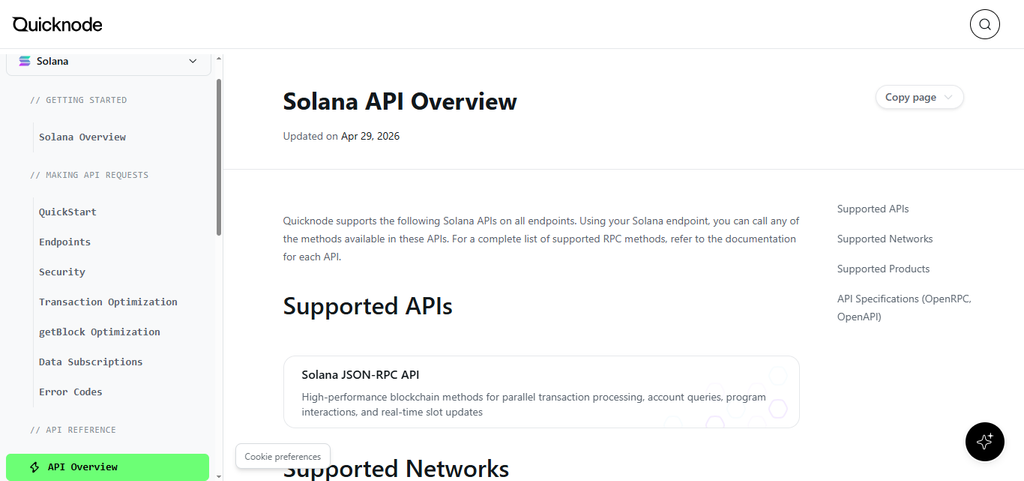
Task: Open the AI sparkle assistant button
Action: (x=985, y=442)
